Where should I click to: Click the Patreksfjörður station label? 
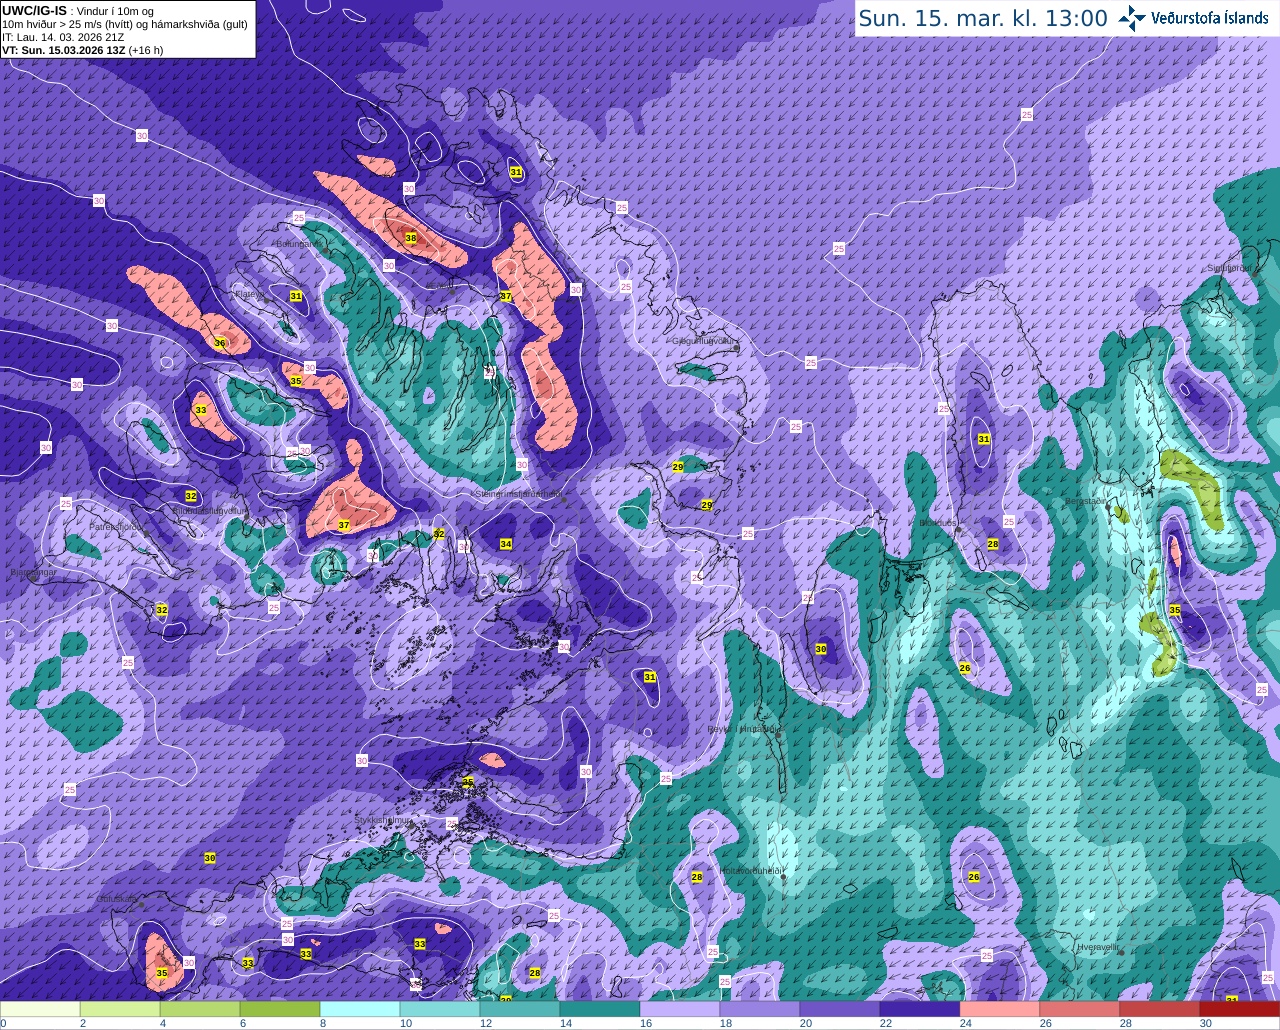point(118,526)
